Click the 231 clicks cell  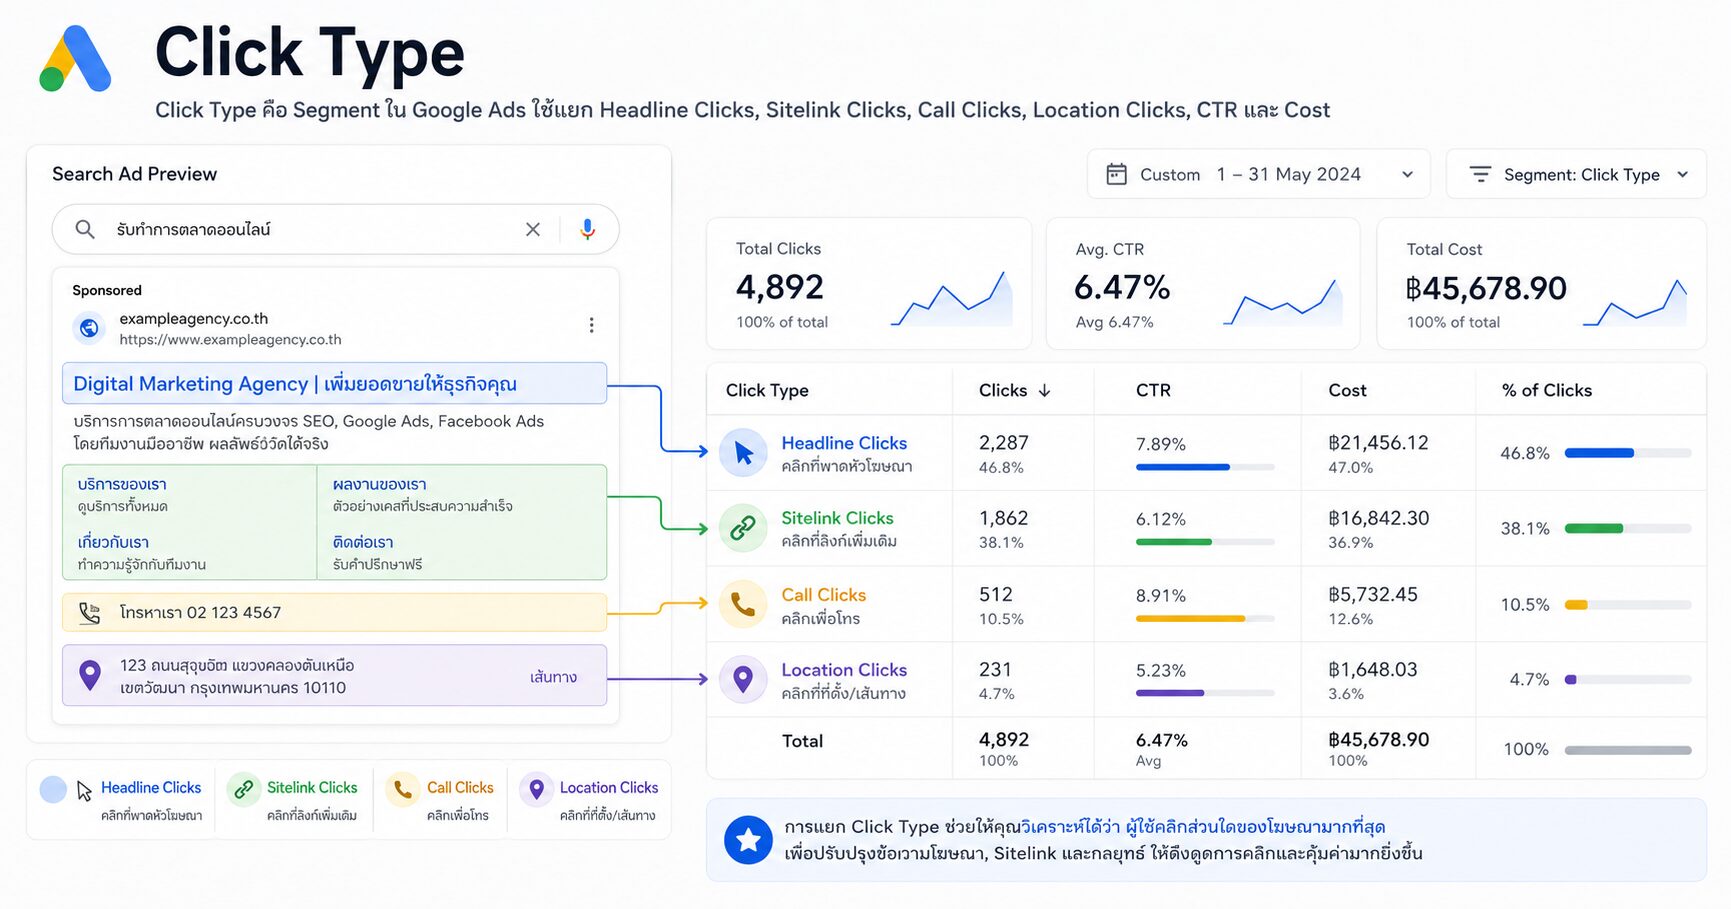tap(995, 670)
